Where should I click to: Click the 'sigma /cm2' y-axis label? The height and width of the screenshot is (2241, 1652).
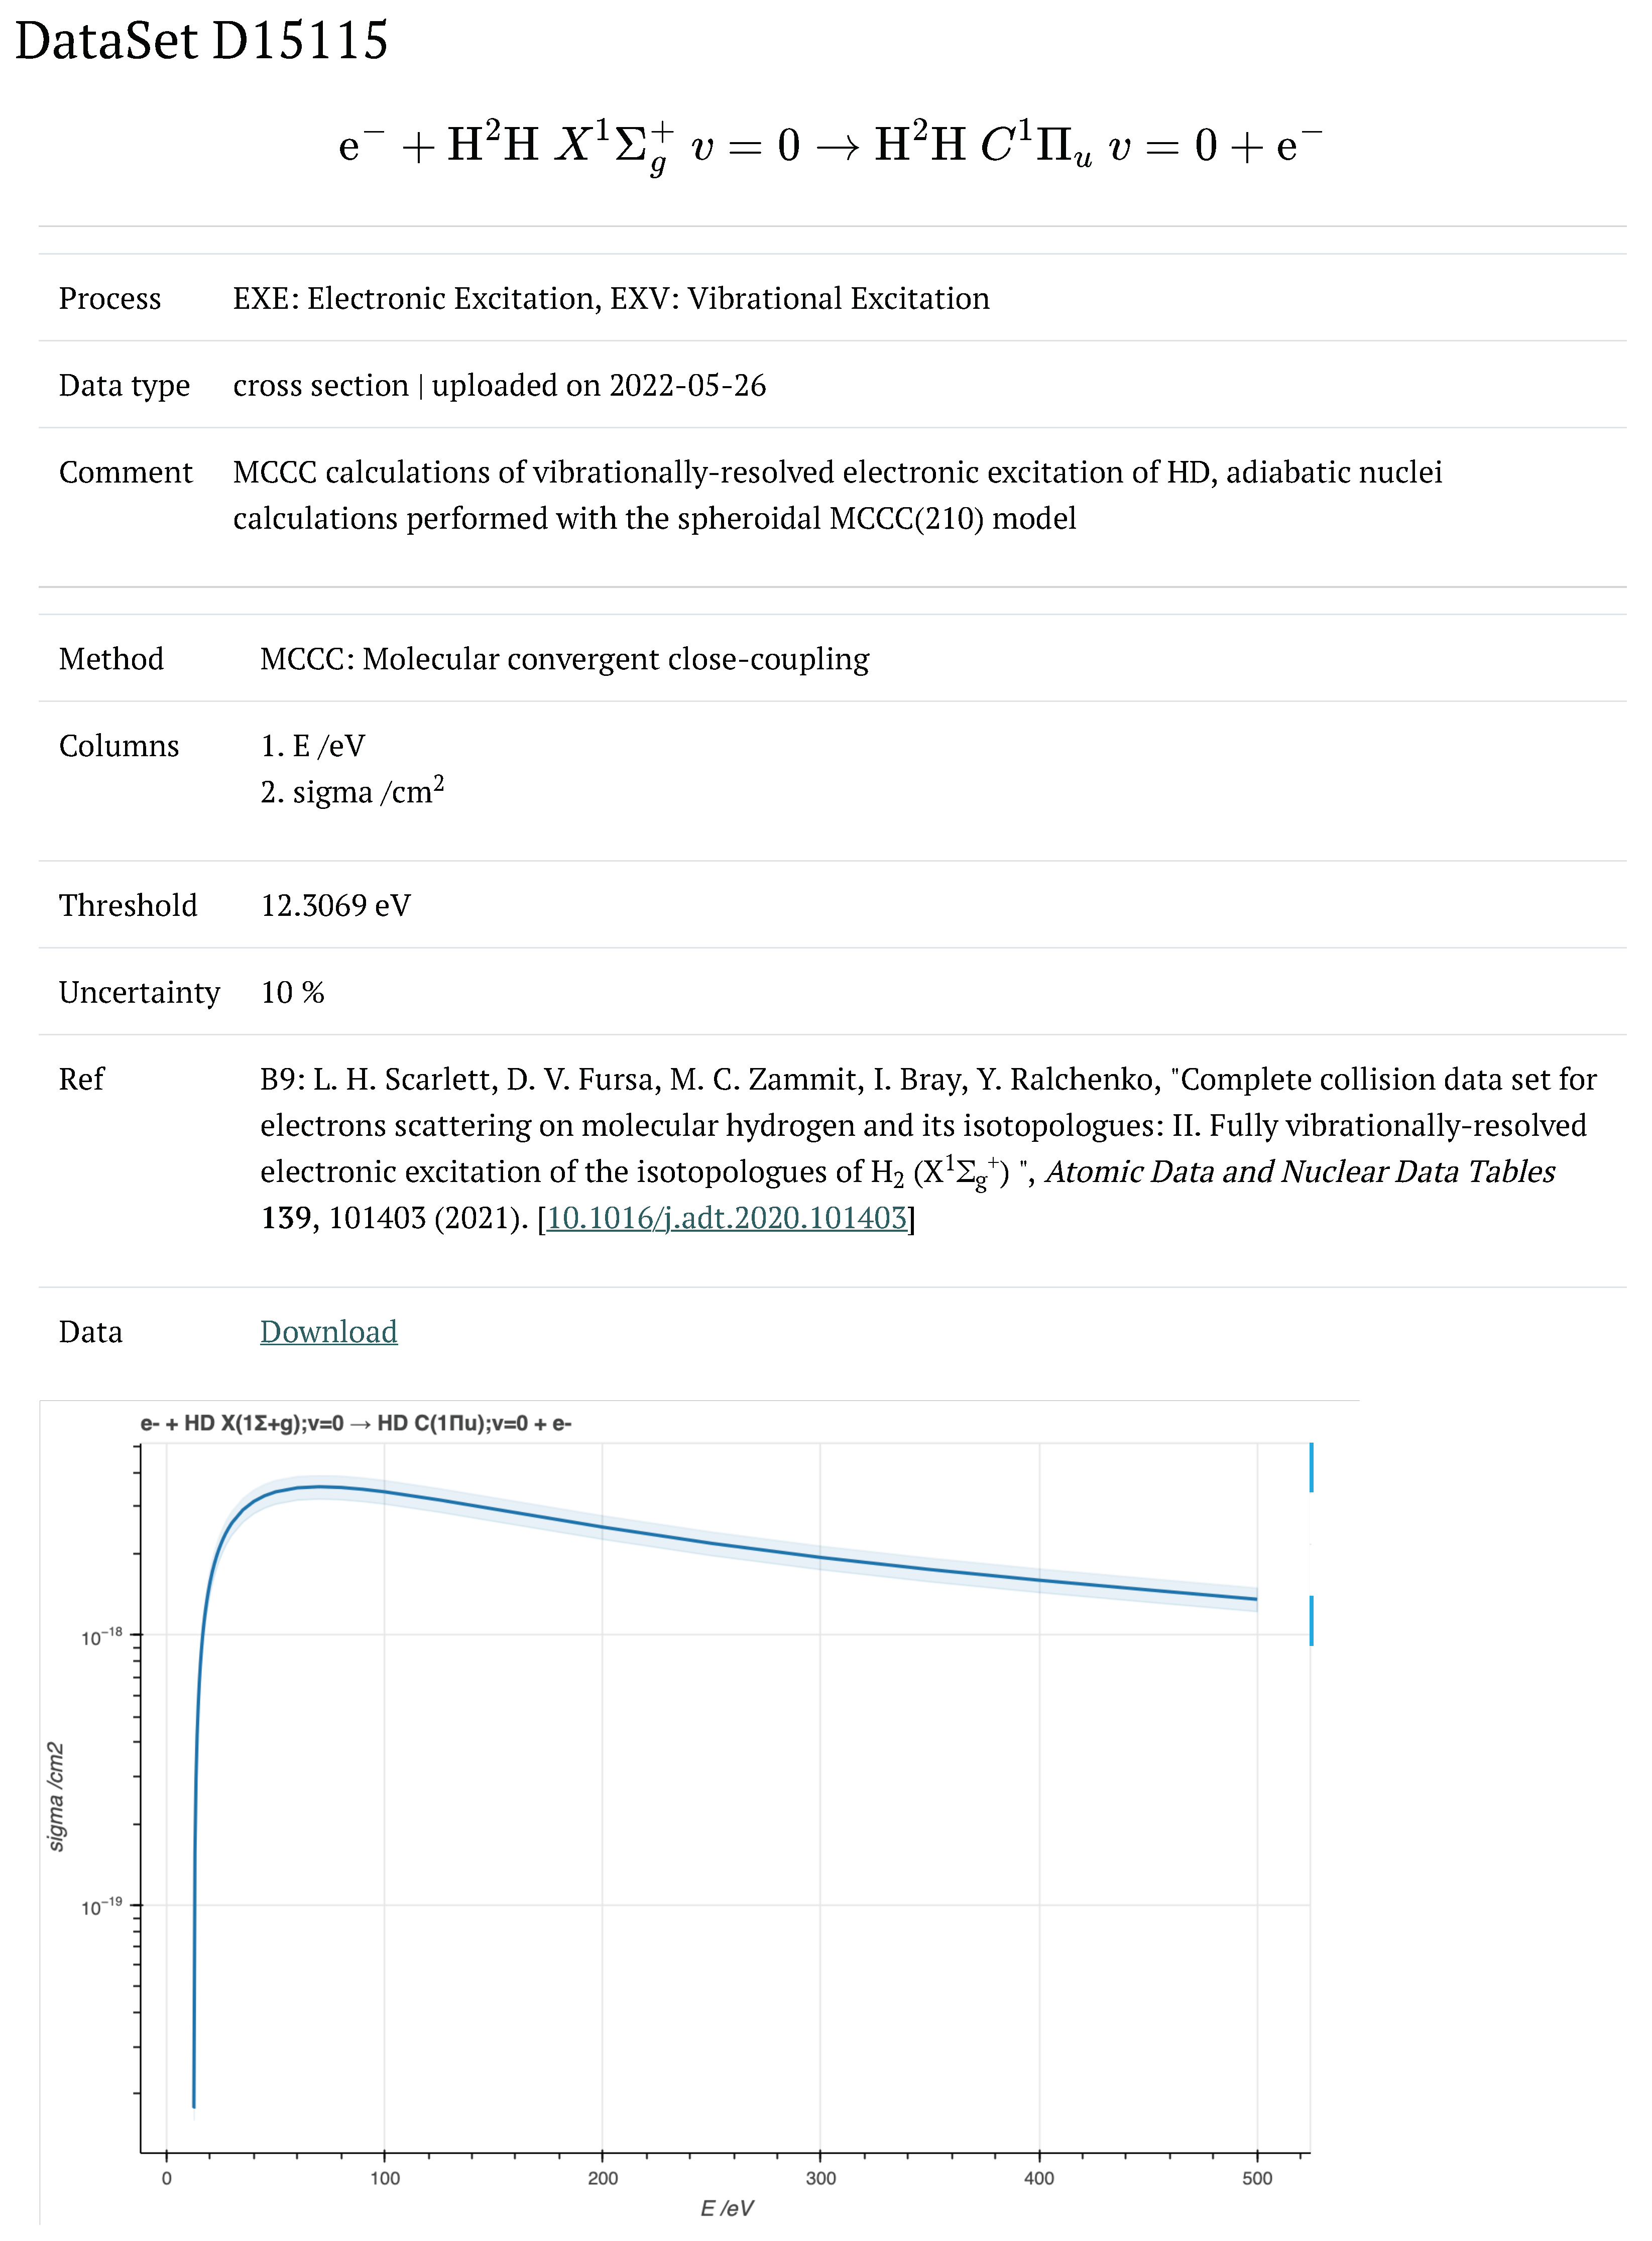click(x=56, y=1797)
